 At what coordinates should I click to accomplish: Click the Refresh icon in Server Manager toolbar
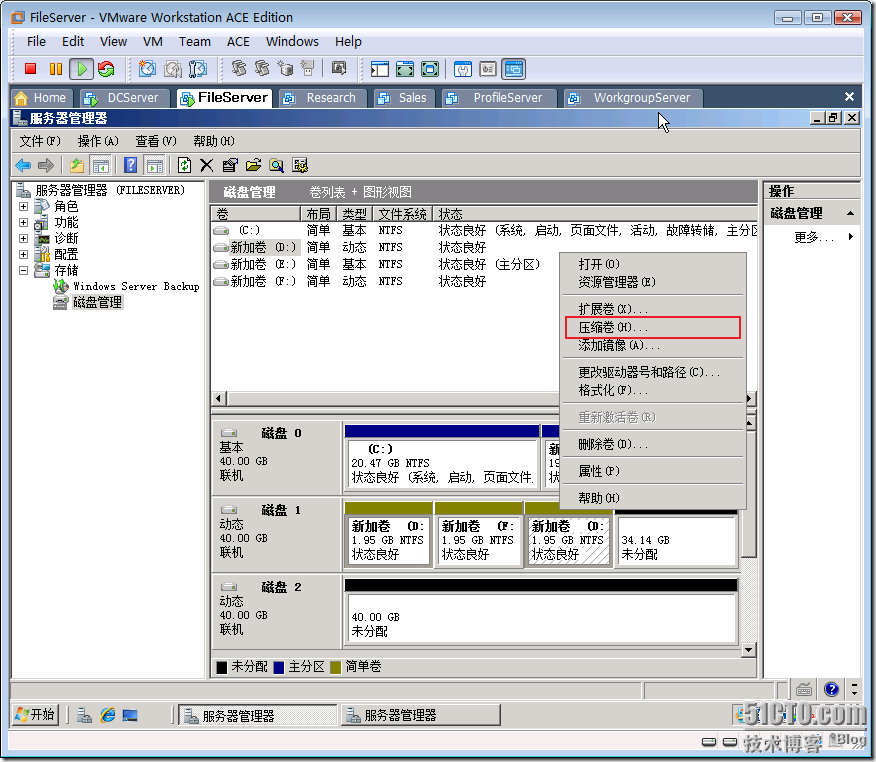tap(184, 165)
